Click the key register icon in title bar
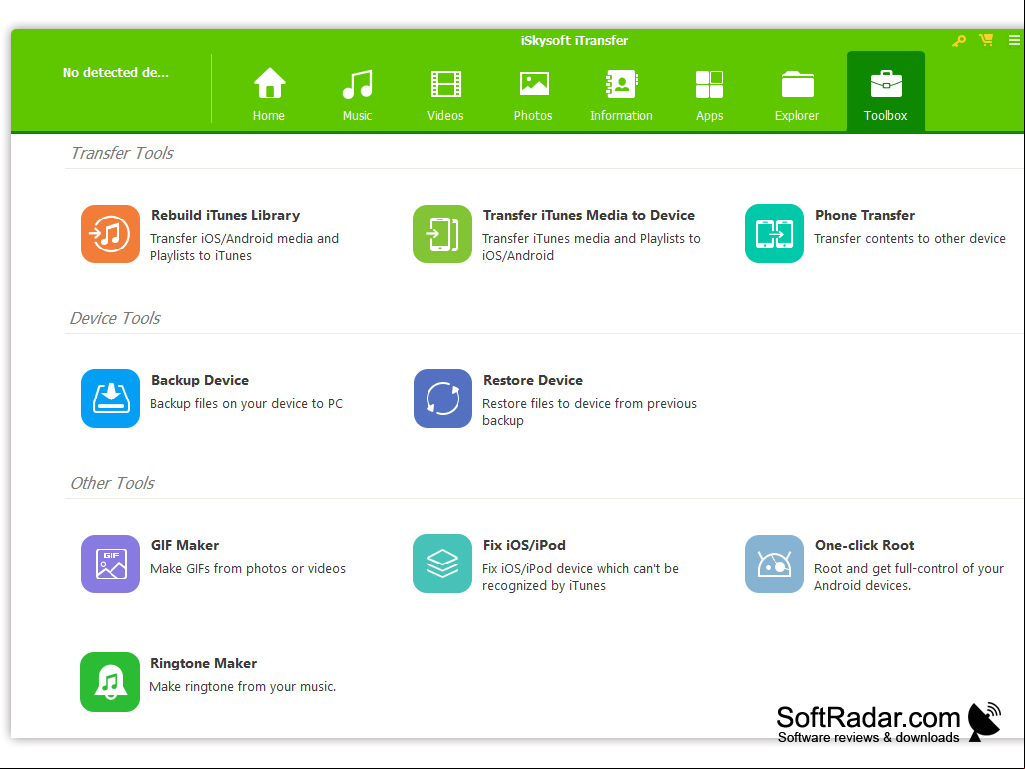 click(x=959, y=41)
